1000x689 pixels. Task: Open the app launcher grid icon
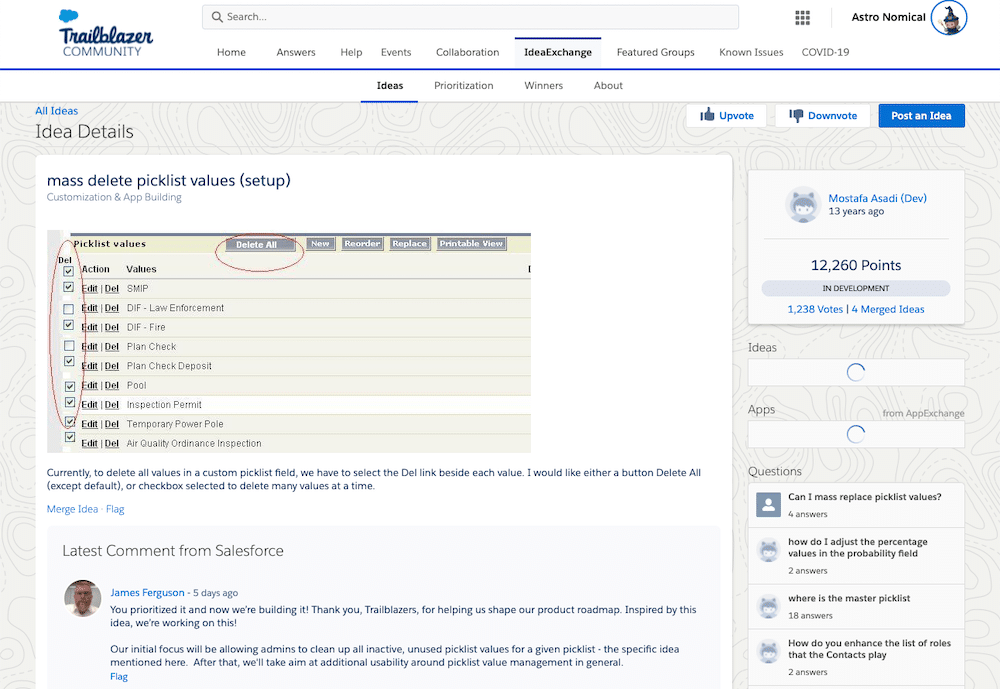[x=802, y=18]
